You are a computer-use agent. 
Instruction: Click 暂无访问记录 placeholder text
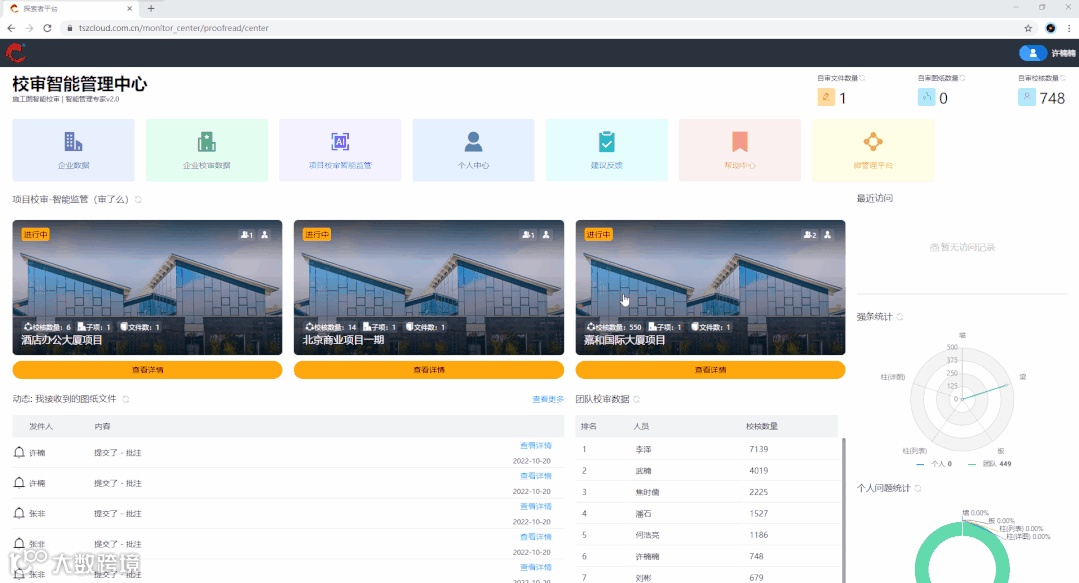(x=962, y=247)
